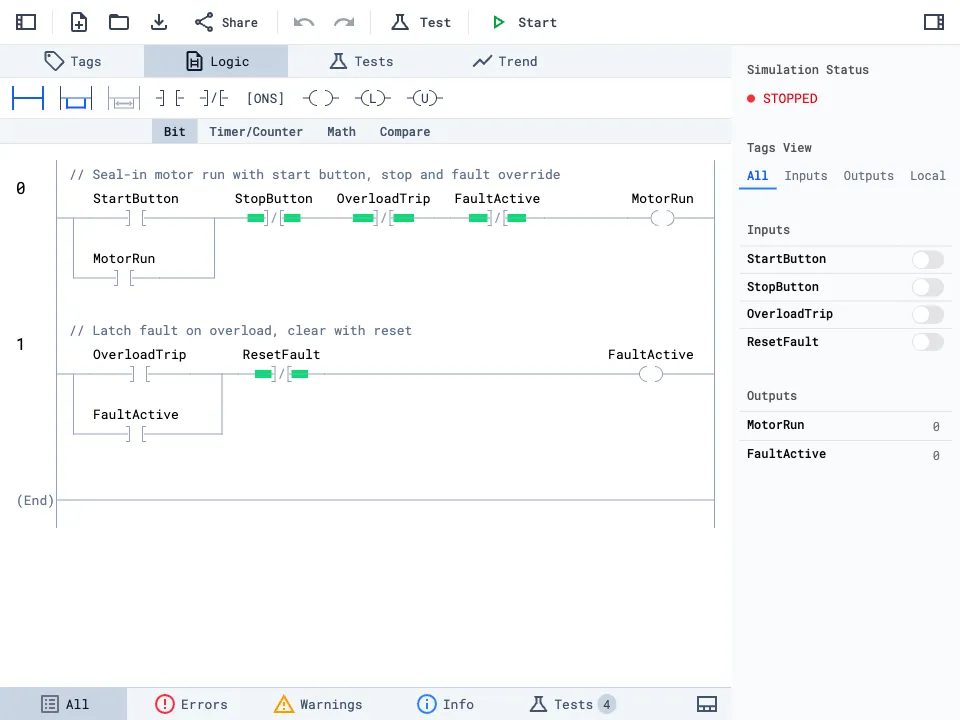960x720 pixels.
Task: Insert a new rung
Action: 28,98
